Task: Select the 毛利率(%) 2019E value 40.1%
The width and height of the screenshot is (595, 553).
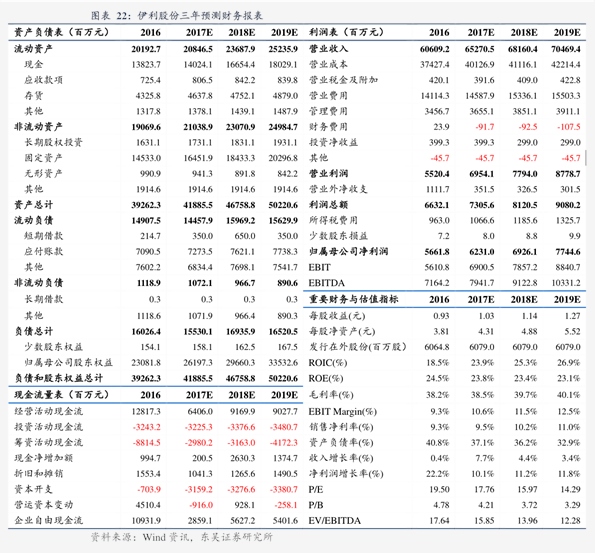Action: coord(568,395)
